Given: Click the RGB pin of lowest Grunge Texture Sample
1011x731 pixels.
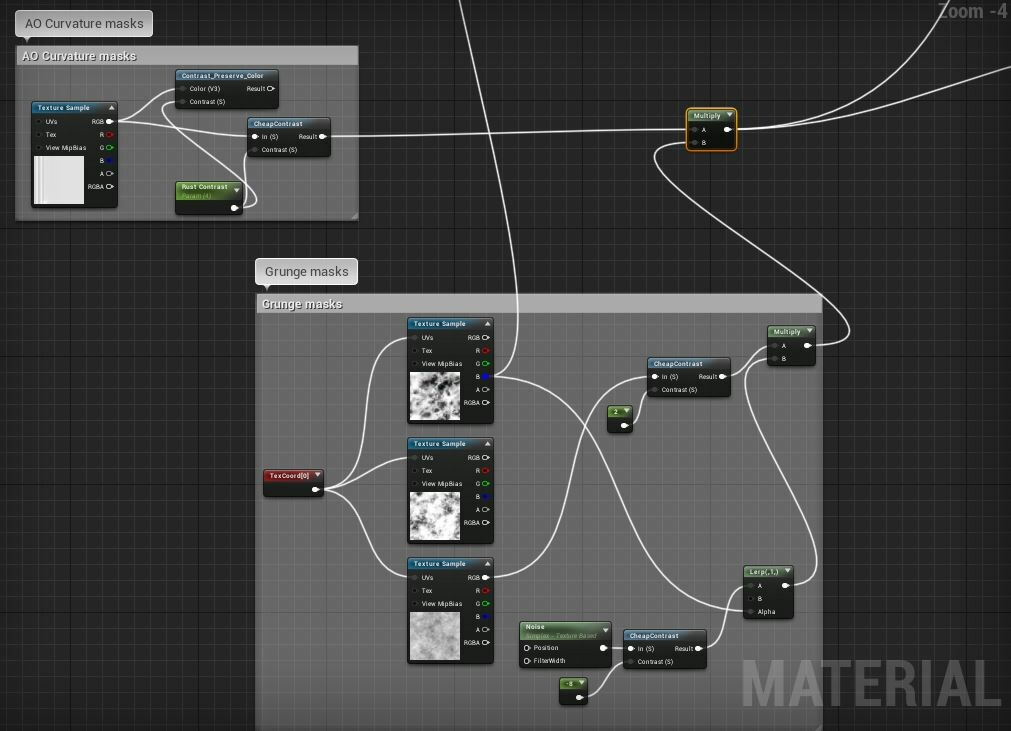Looking at the screenshot, I should pos(486,578).
